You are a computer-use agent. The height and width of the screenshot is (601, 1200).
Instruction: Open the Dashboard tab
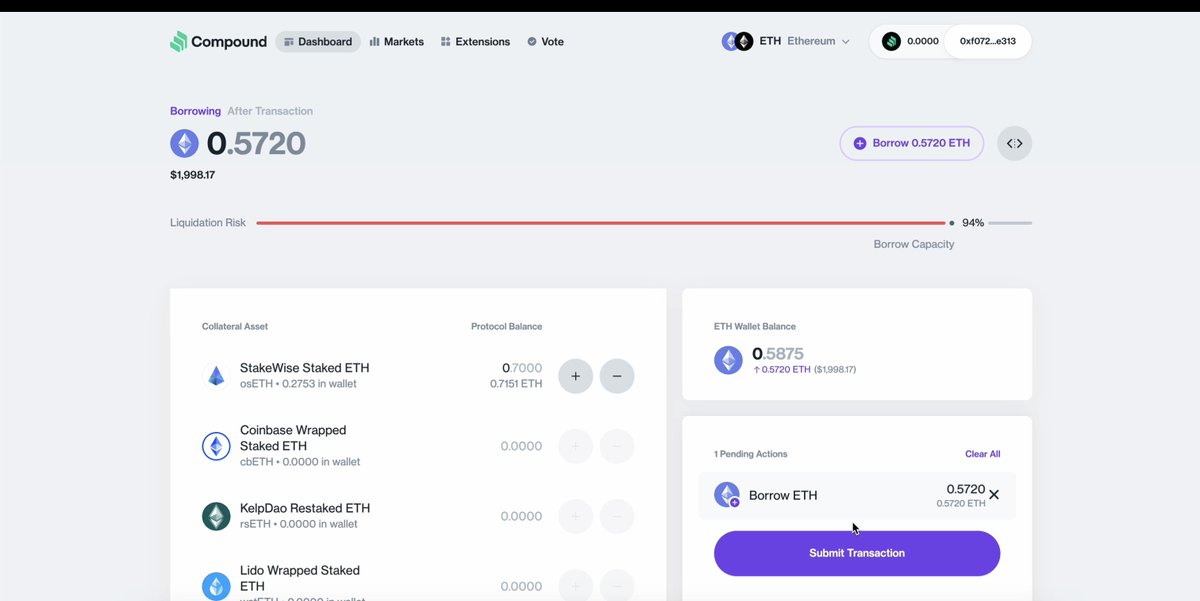point(318,42)
